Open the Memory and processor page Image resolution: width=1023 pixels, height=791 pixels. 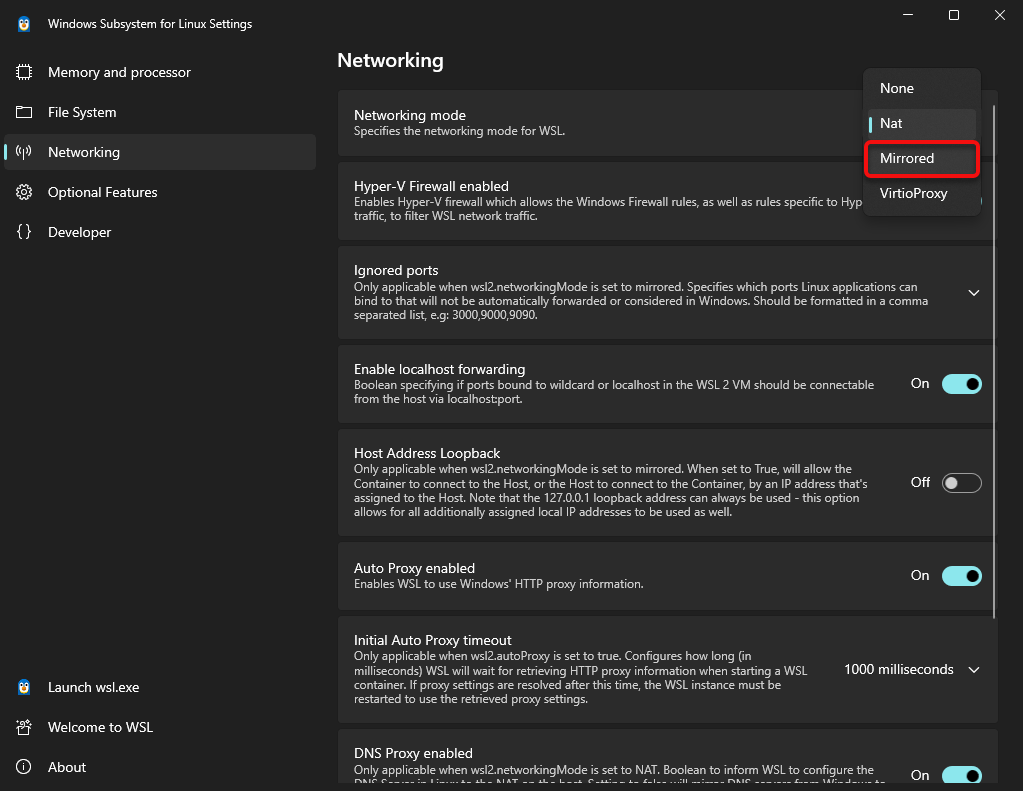(x=119, y=72)
